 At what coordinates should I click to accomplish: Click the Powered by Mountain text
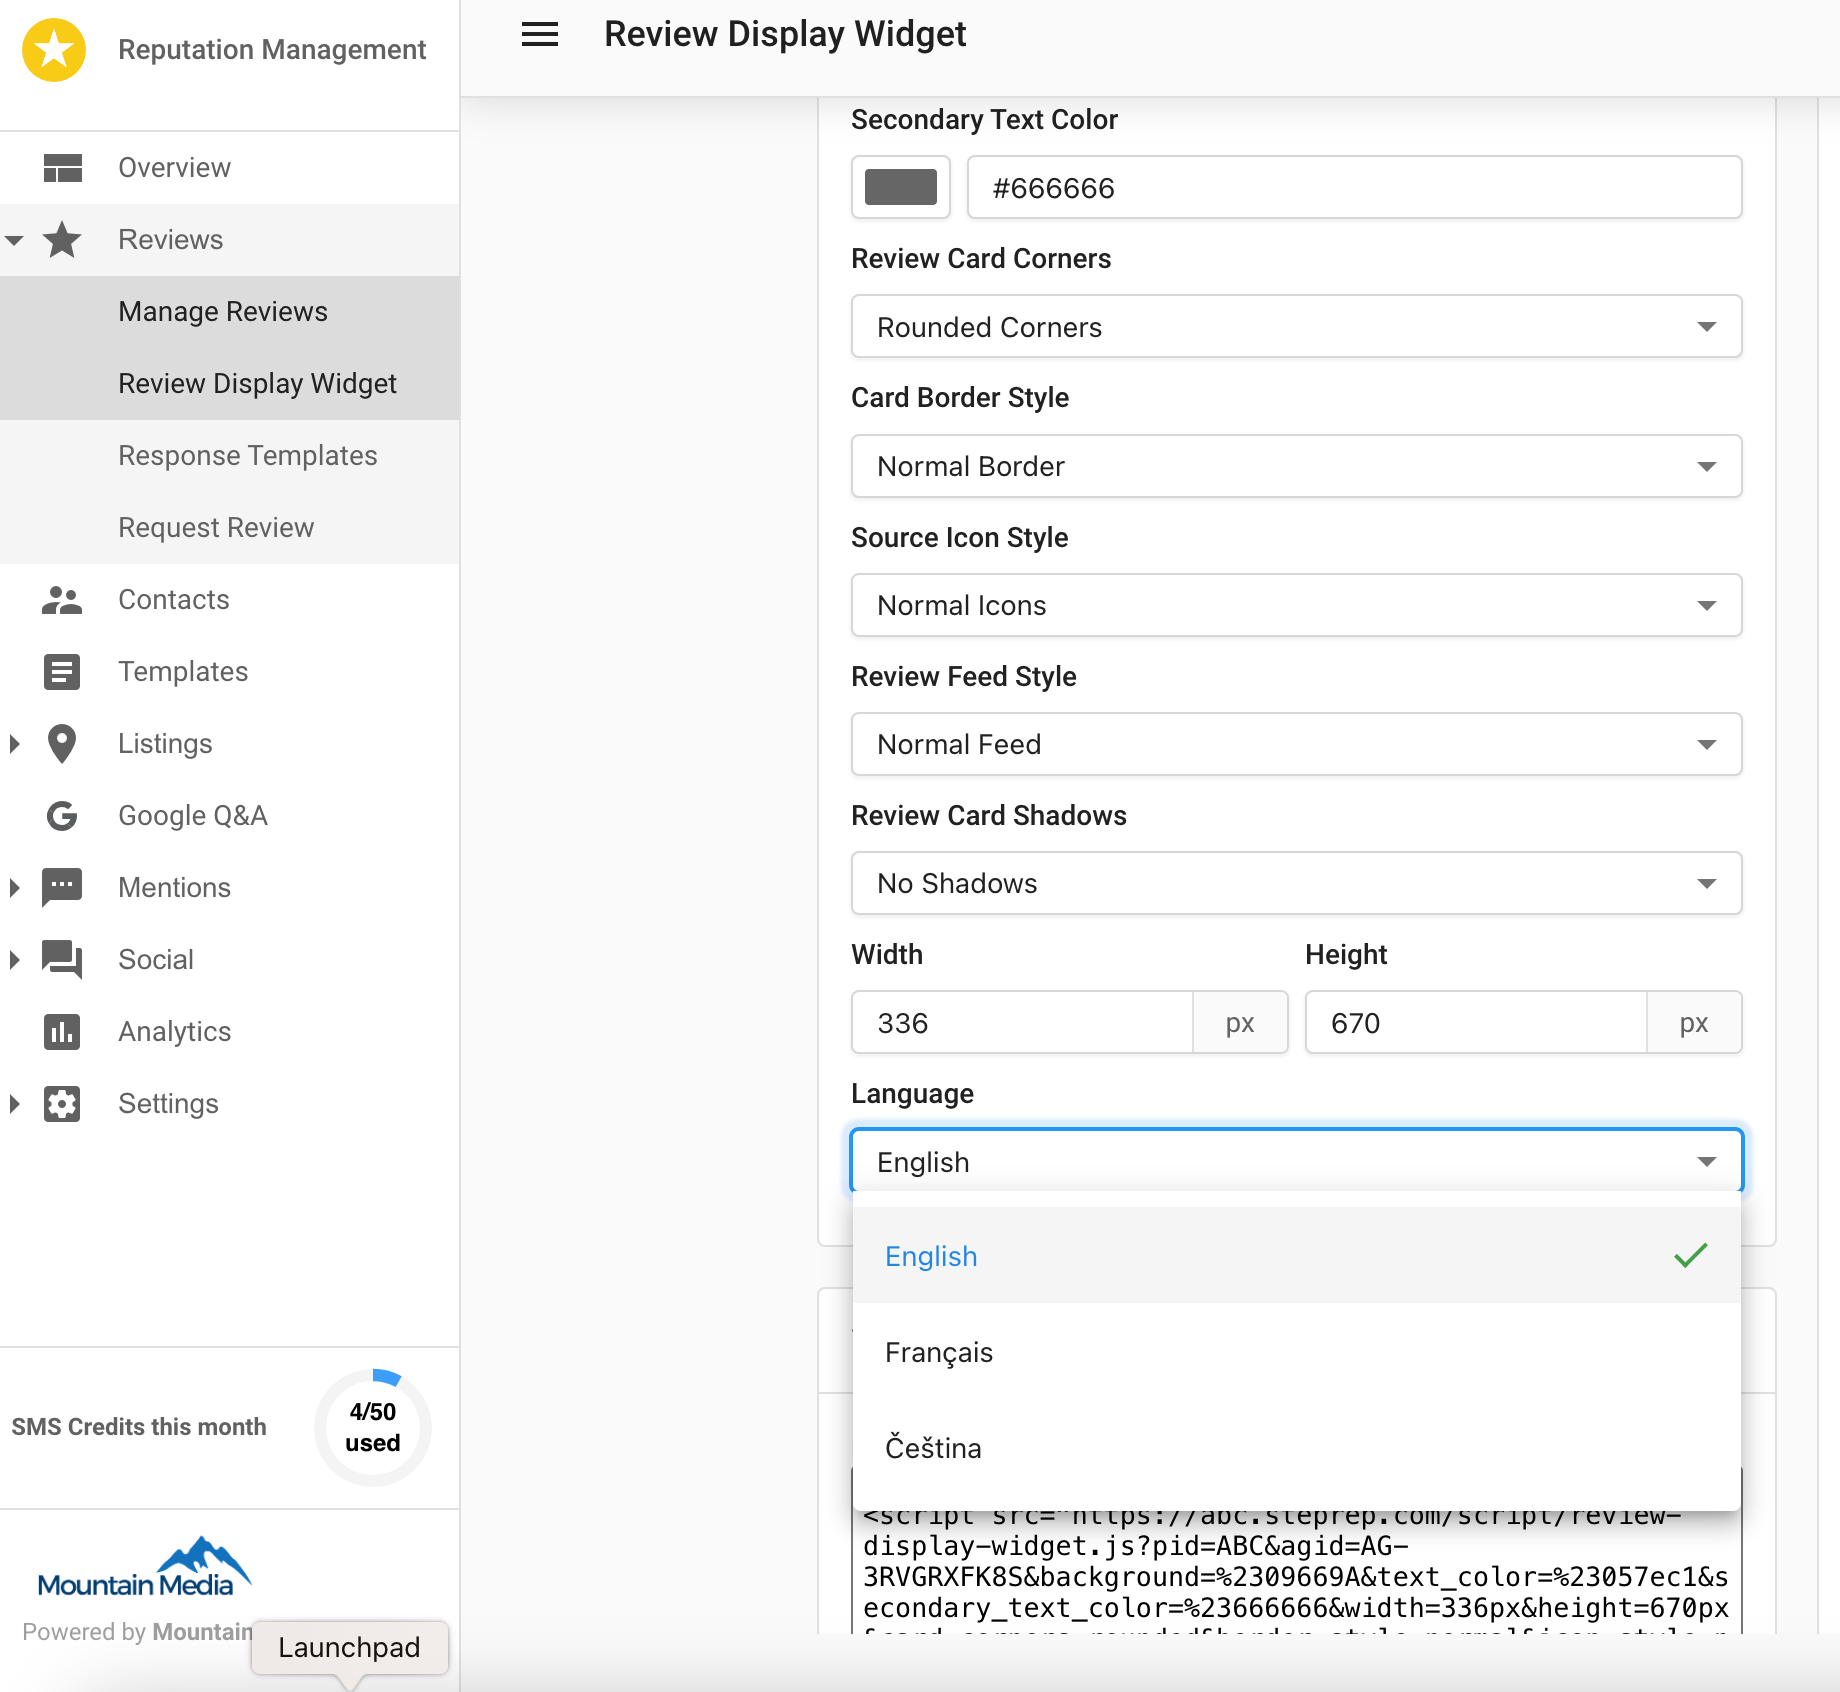pyautogui.click(x=137, y=1632)
